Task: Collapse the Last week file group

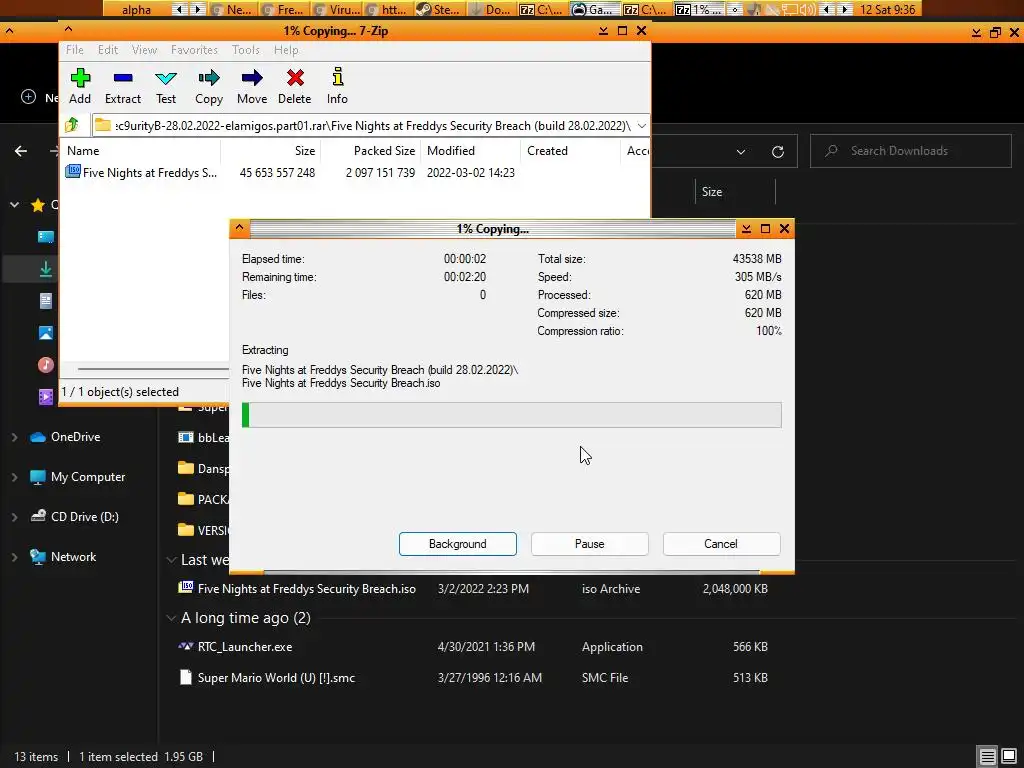Action: point(171,560)
